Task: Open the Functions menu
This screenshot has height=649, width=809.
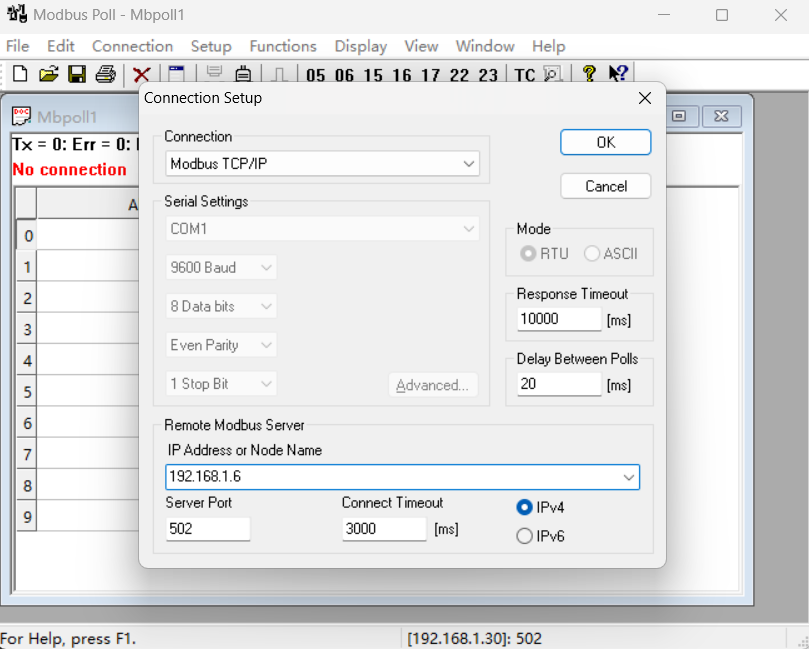Action: [x=283, y=46]
